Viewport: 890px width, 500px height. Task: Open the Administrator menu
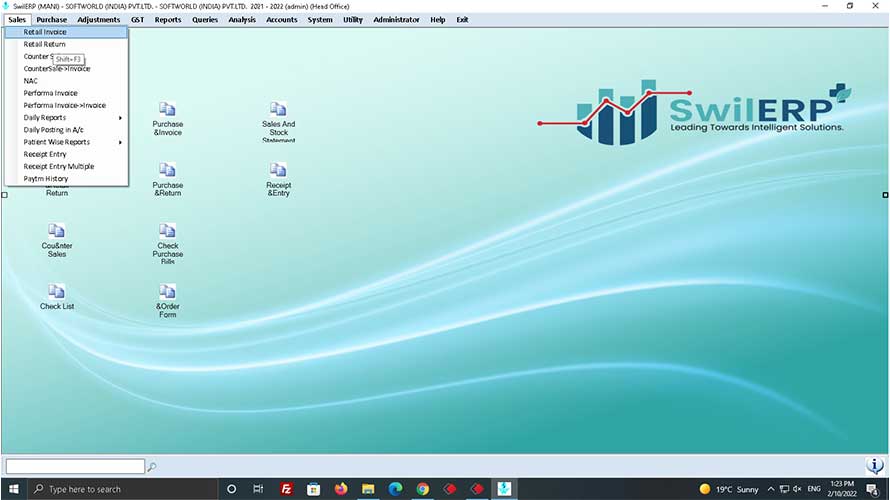pyautogui.click(x=396, y=19)
